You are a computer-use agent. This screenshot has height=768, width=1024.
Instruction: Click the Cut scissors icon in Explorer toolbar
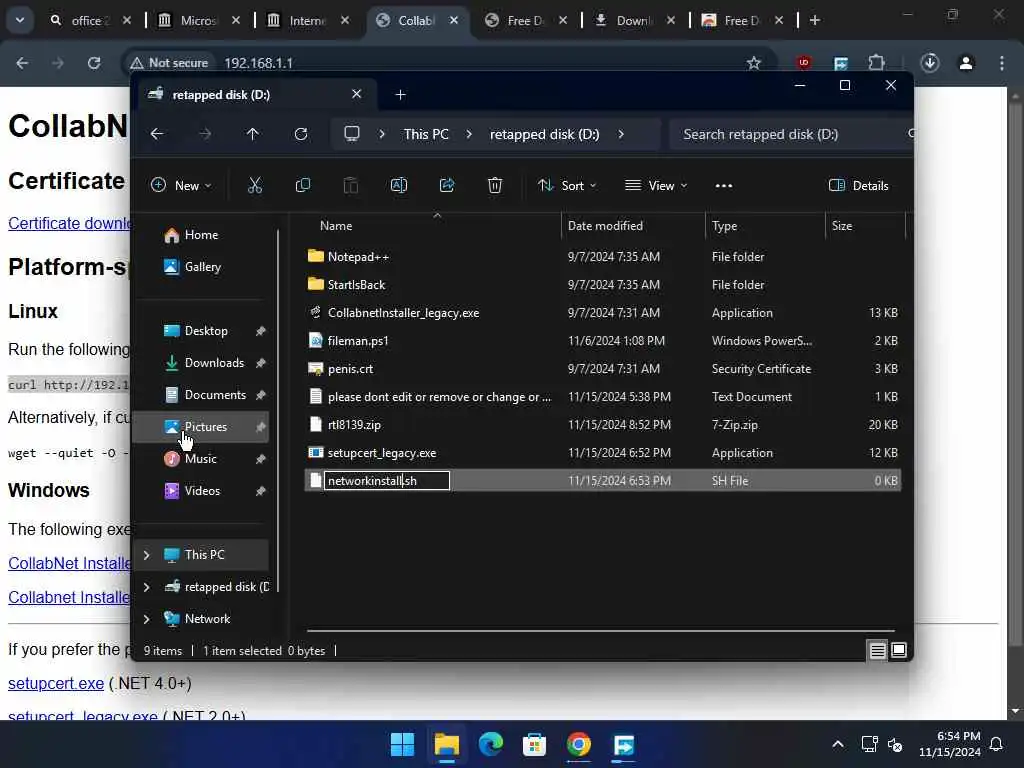point(255,185)
